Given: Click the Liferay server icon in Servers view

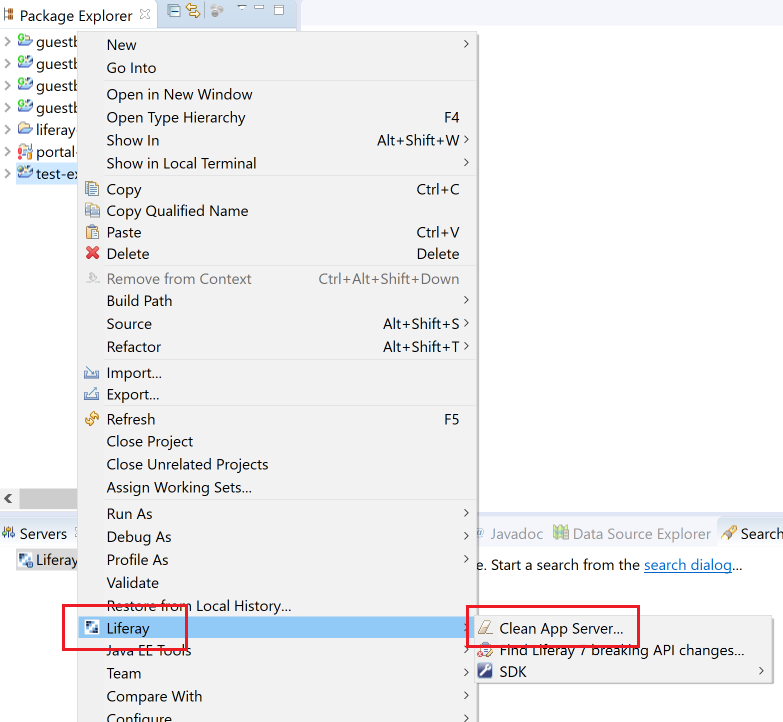Looking at the screenshot, I should click(x=25, y=560).
